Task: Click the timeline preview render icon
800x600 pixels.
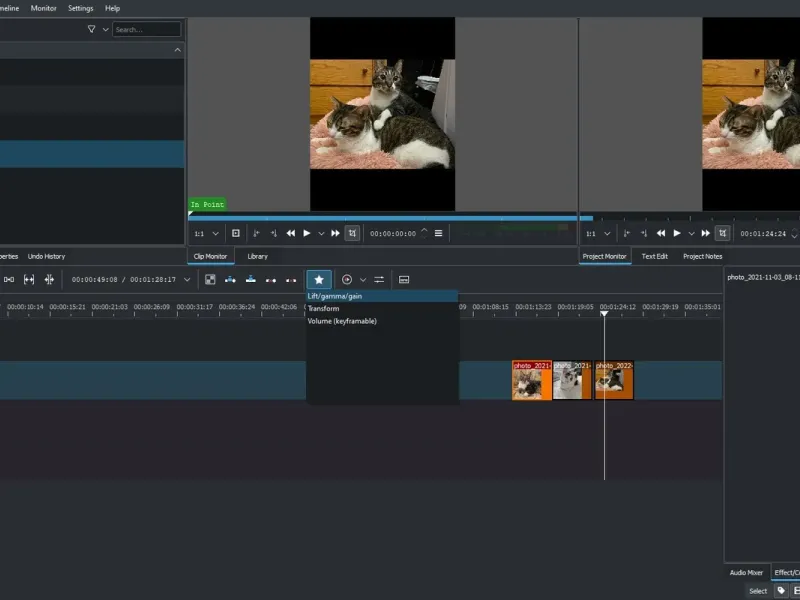Action: [x=347, y=280]
